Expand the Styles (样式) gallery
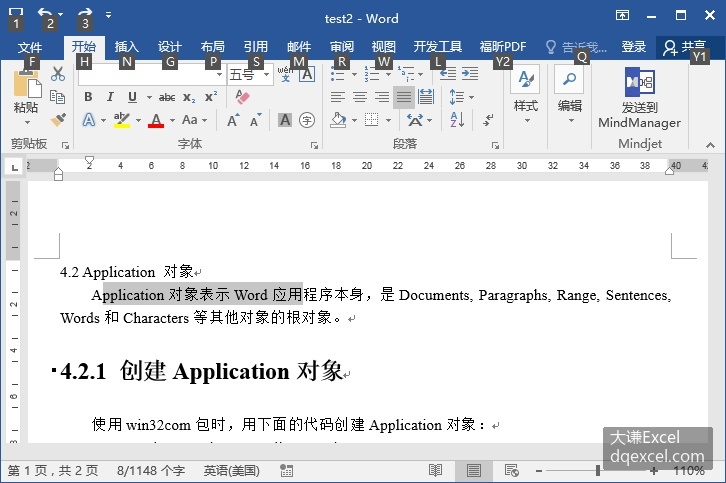The height and width of the screenshot is (483, 726). 526,96
